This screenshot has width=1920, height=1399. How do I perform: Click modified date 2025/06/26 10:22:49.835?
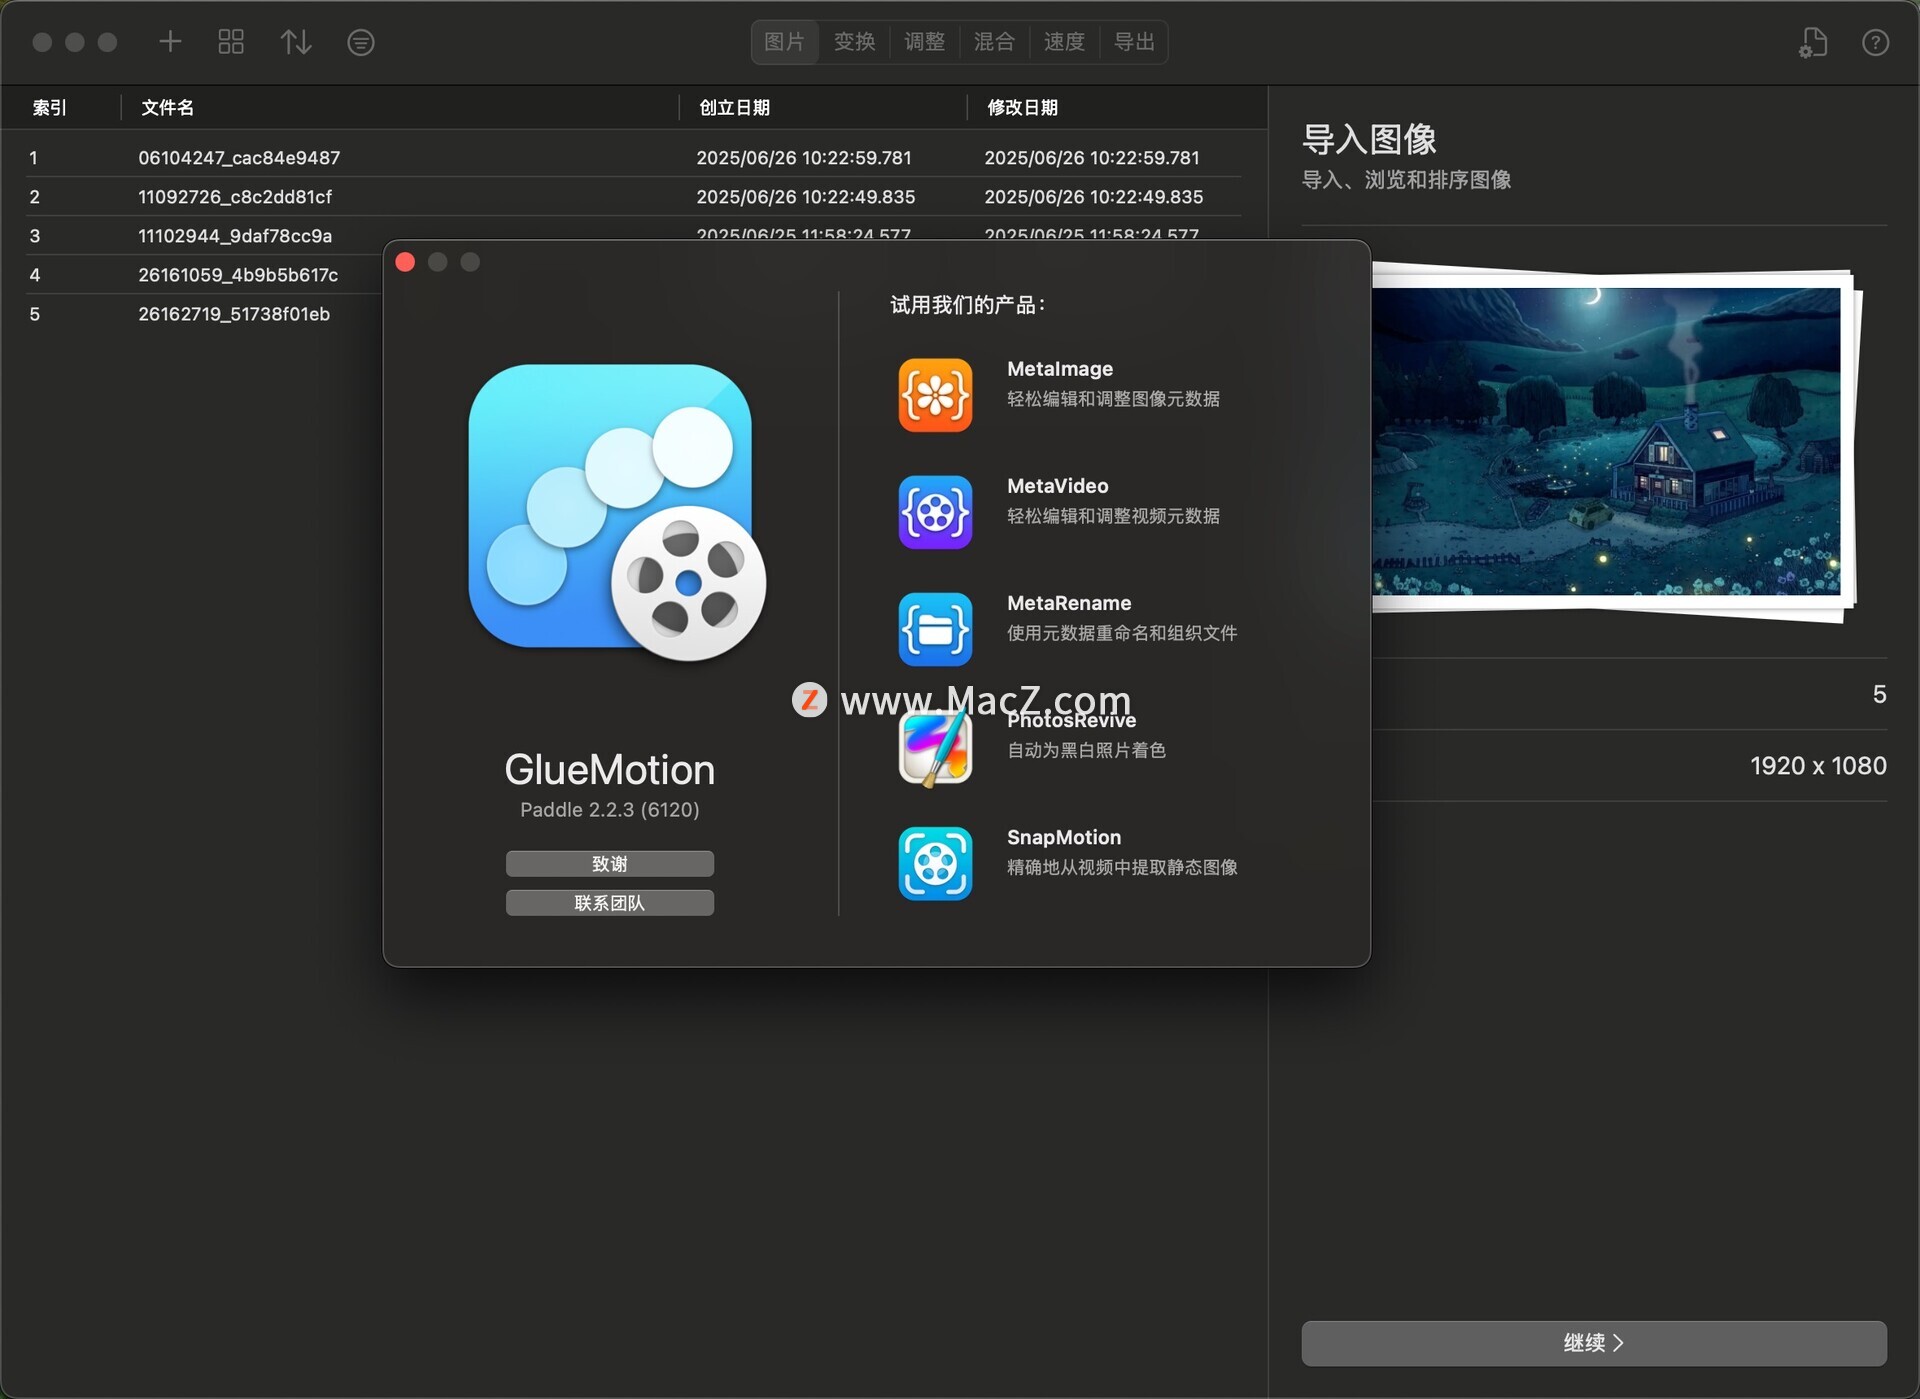(x=1094, y=196)
